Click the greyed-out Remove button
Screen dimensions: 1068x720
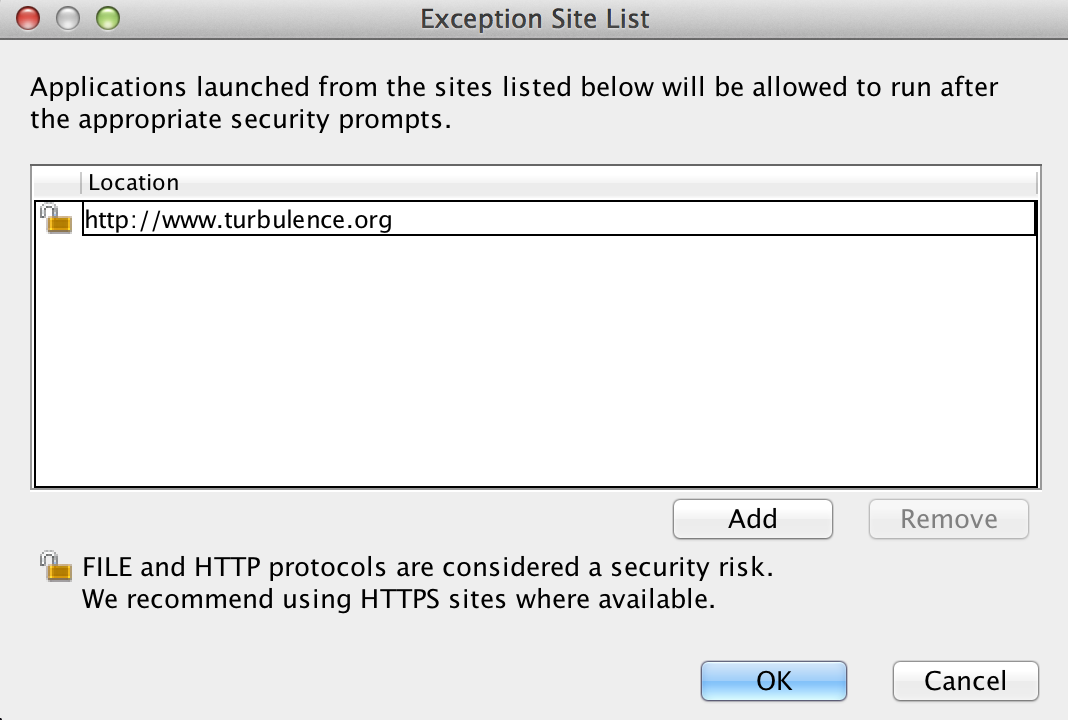[948, 519]
